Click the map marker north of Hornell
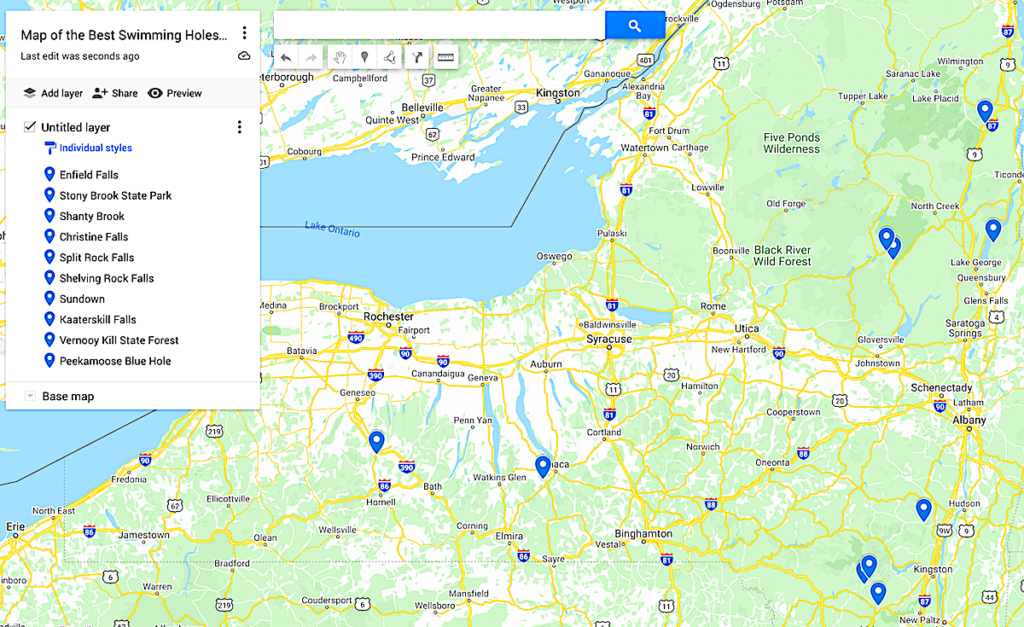1024x627 pixels. pyautogui.click(x=376, y=442)
